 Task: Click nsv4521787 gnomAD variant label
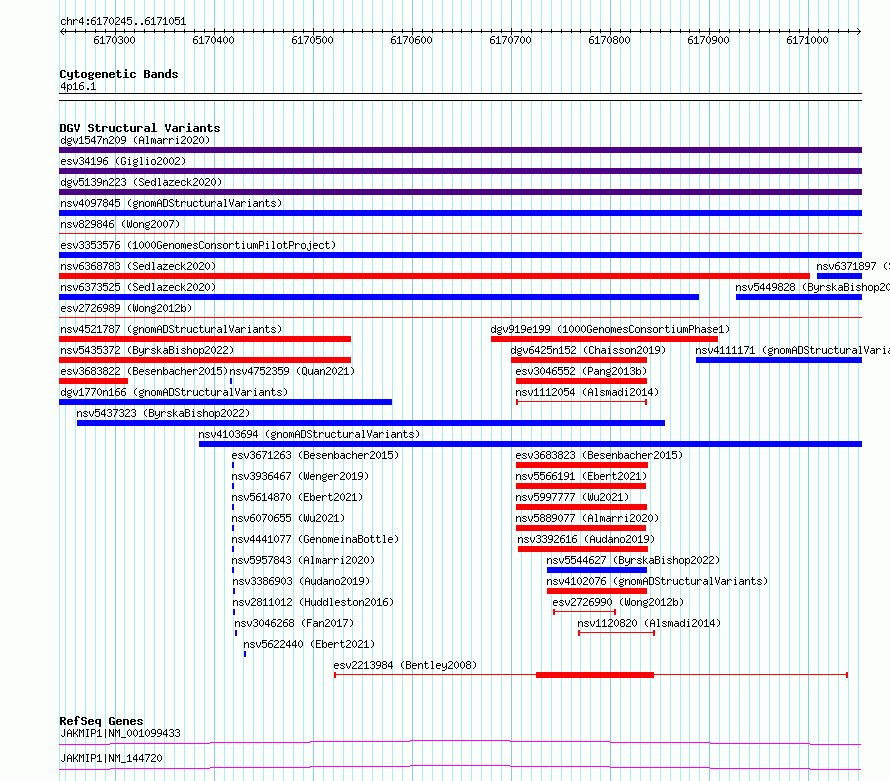pos(171,329)
